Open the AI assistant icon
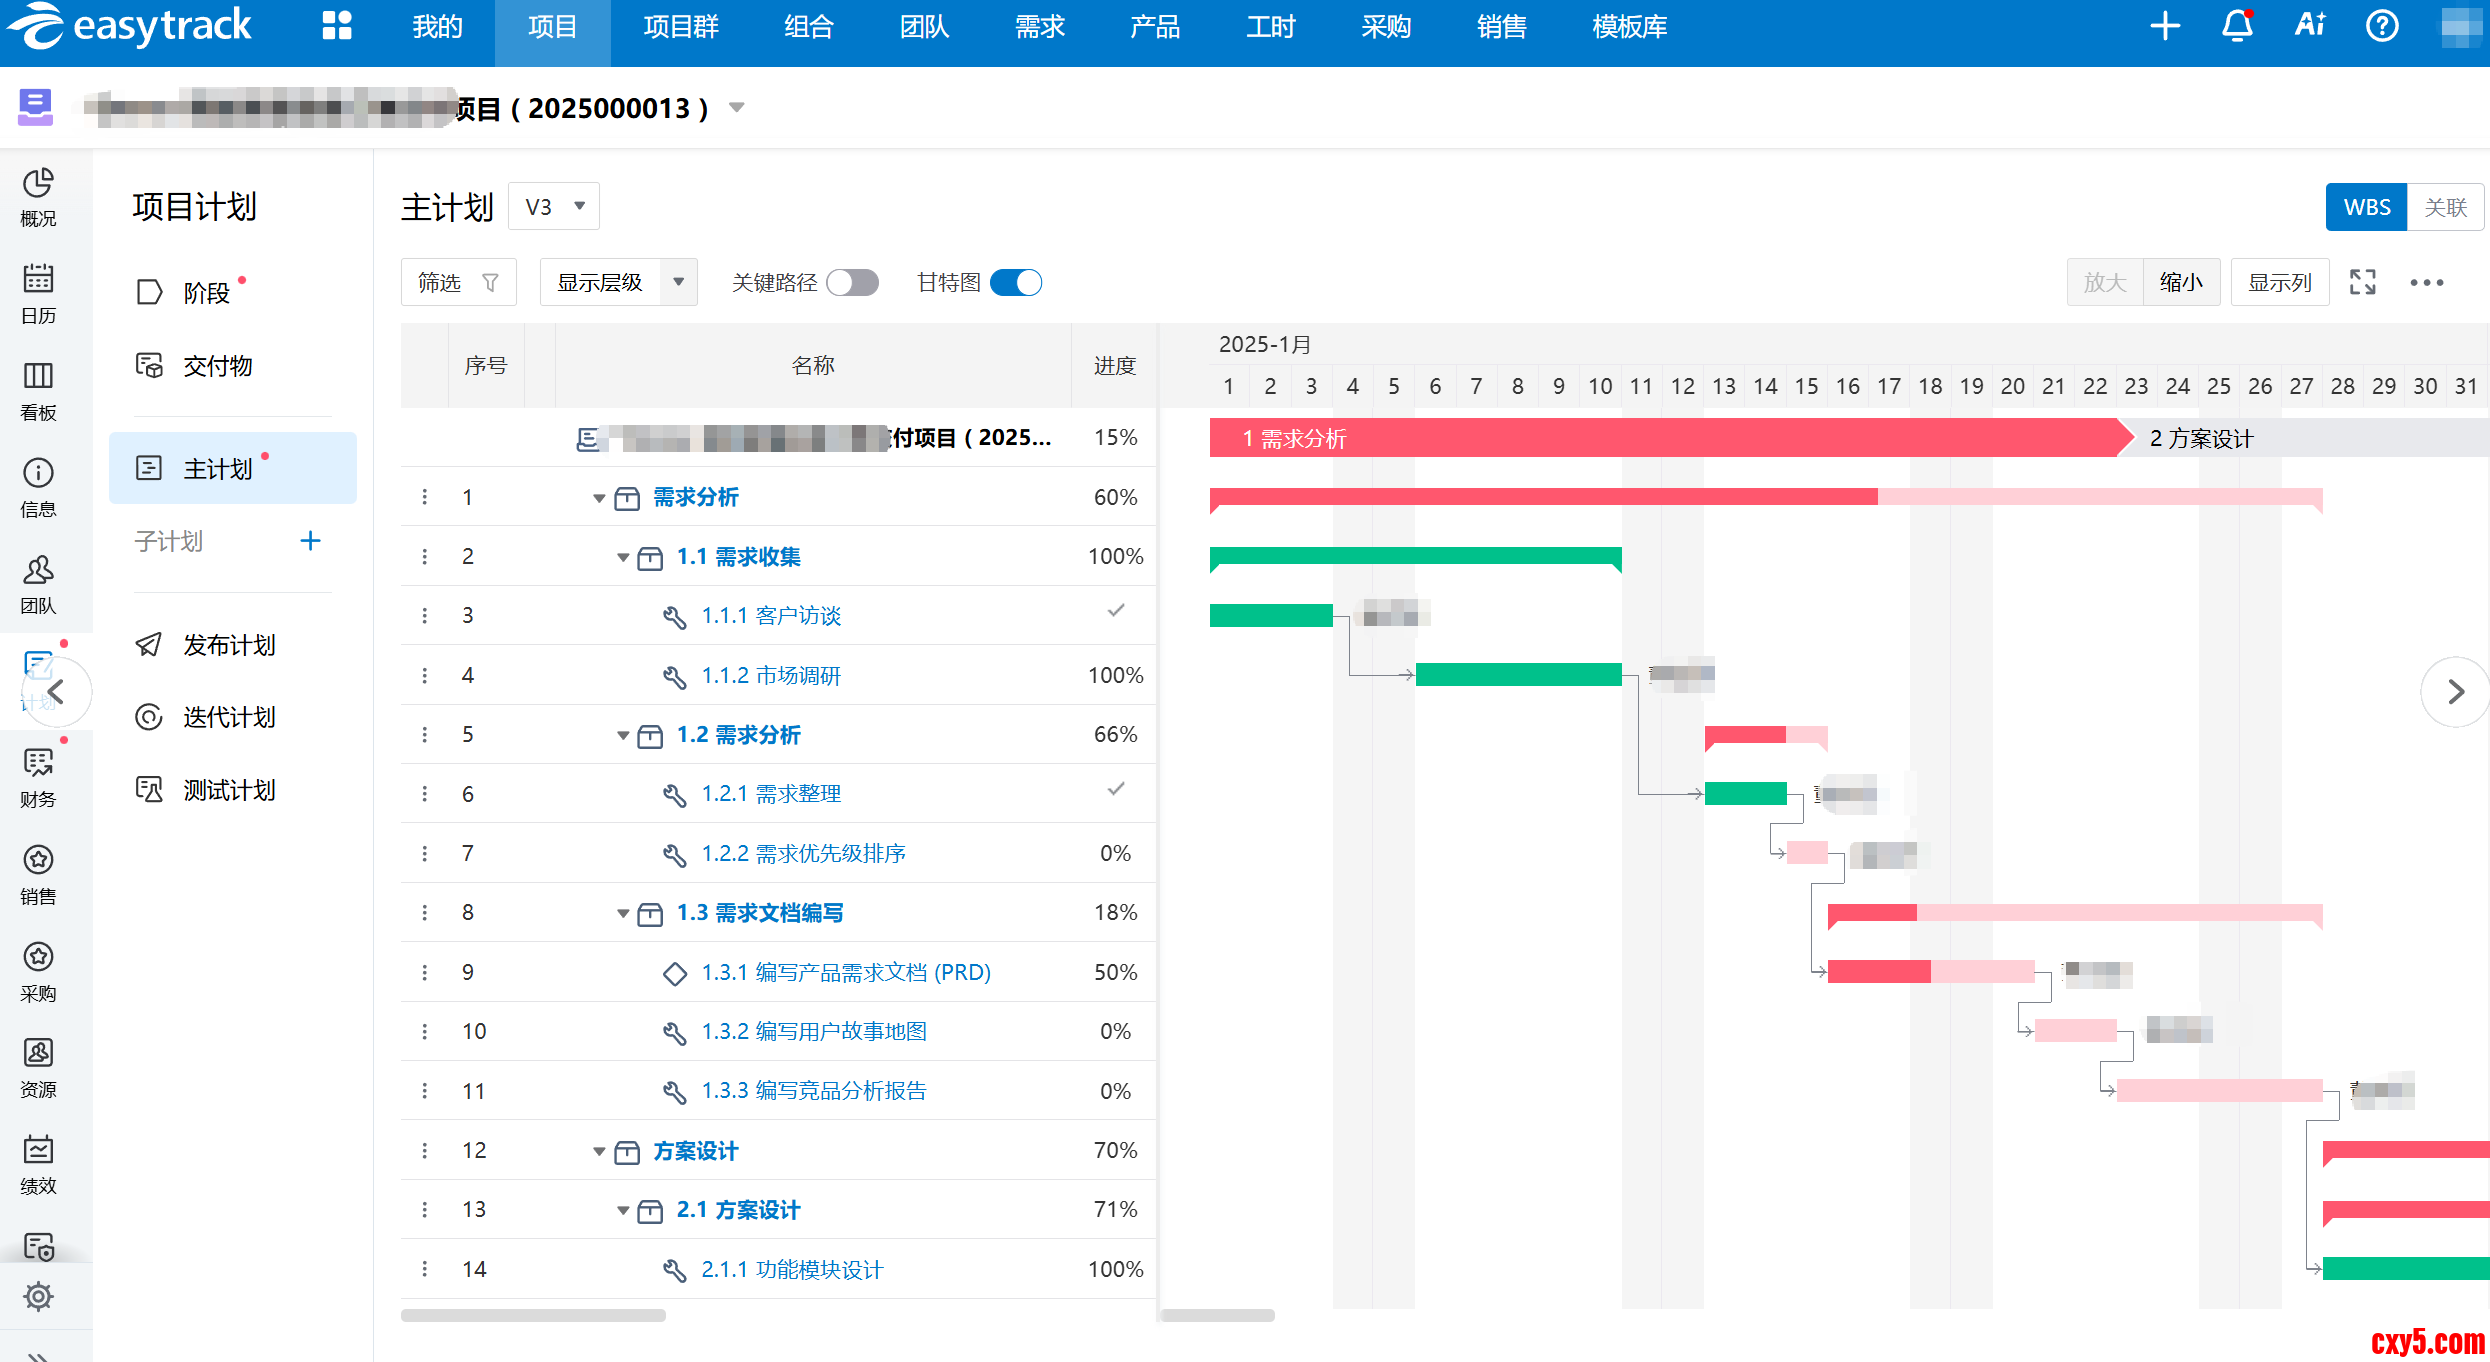Screen dimensions: 2490x1362 [2310, 26]
